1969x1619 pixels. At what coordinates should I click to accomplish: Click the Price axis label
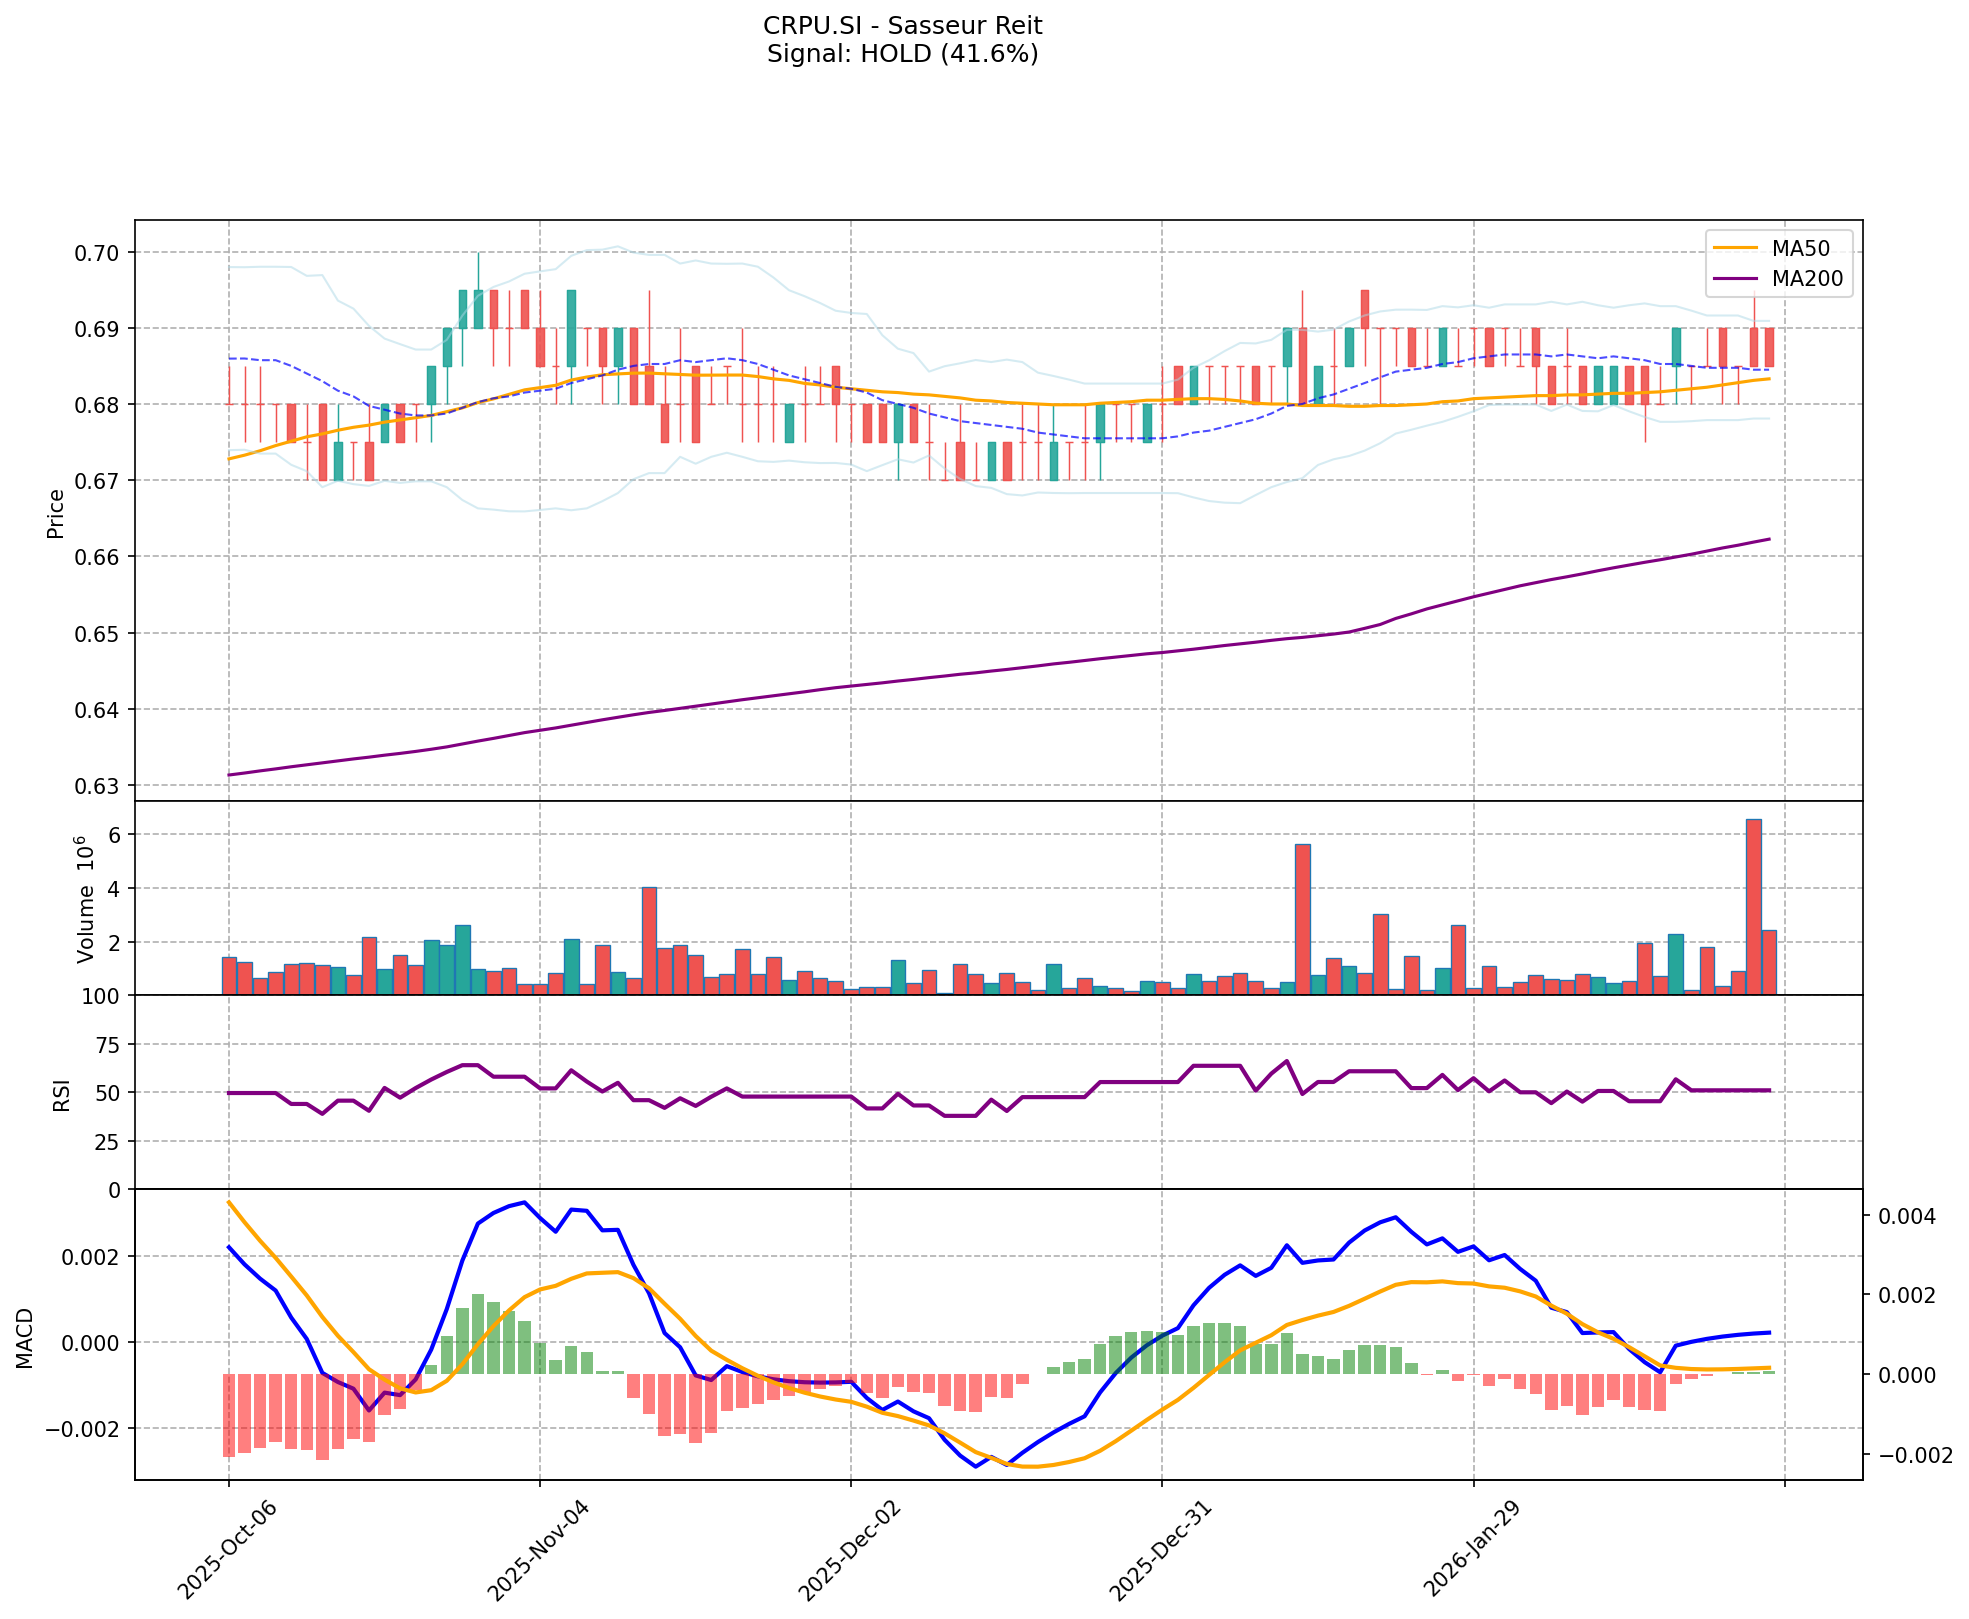click(x=56, y=513)
